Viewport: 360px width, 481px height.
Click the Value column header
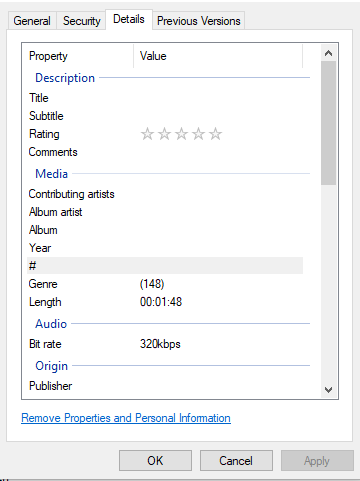[218, 56]
